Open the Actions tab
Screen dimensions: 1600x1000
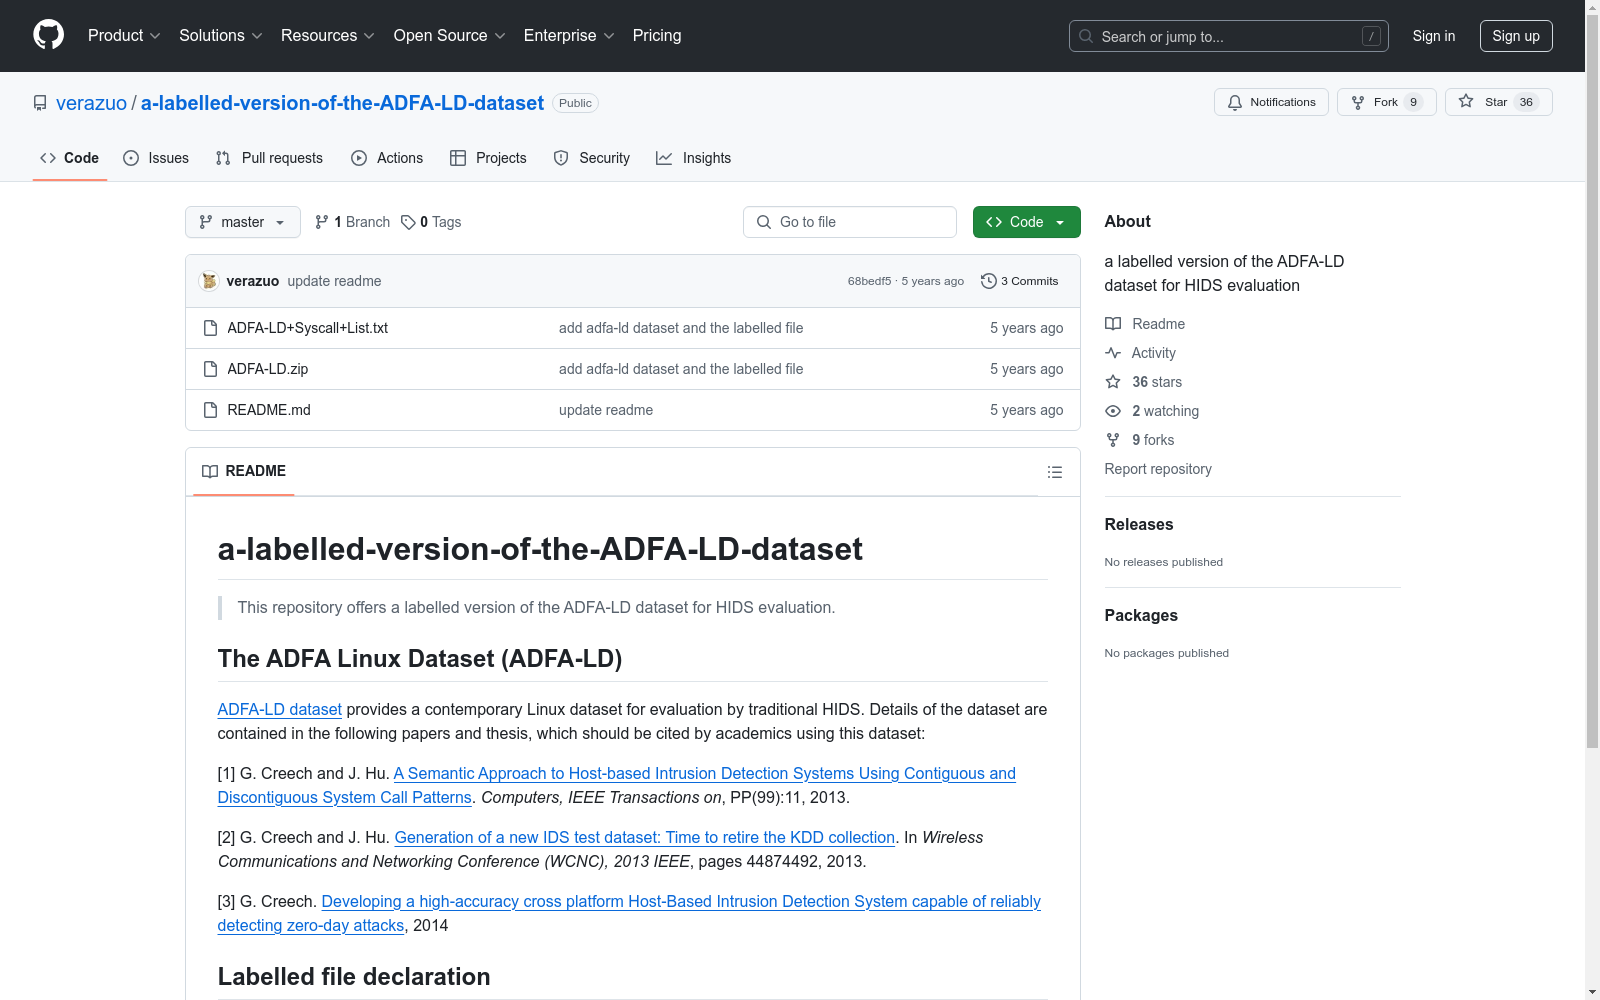click(387, 158)
